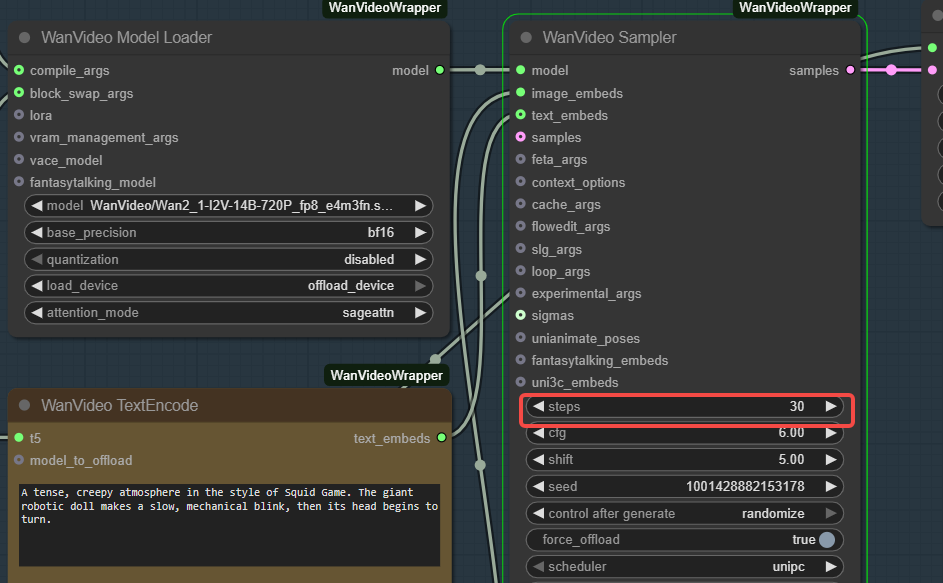Click the steps value 30
This screenshot has width=943, height=583.
(x=797, y=406)
